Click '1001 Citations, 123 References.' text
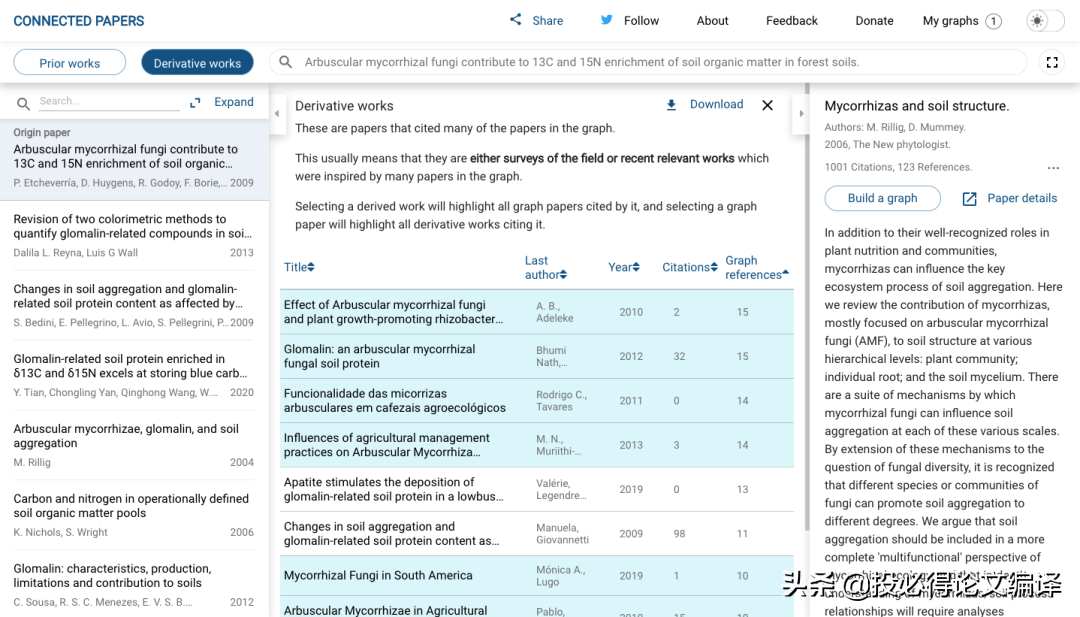 coord(898,167)
